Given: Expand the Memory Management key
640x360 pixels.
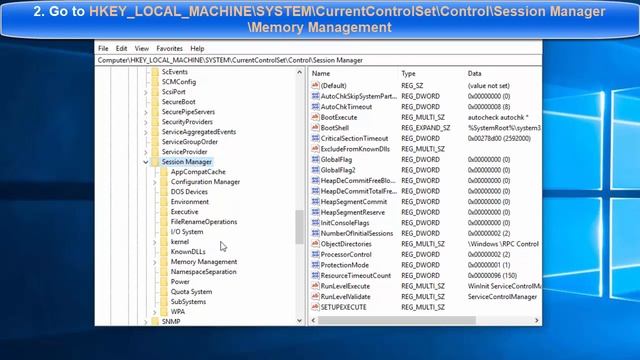Looking at the screenshot, I should click(155, 262).
